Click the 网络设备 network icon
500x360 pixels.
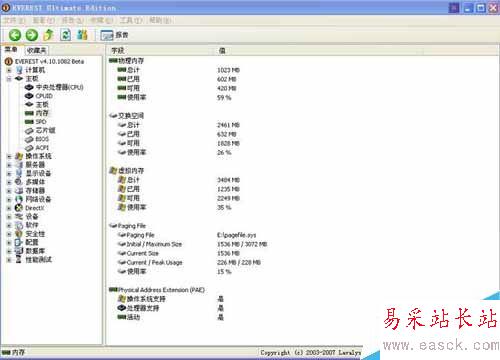19,199
